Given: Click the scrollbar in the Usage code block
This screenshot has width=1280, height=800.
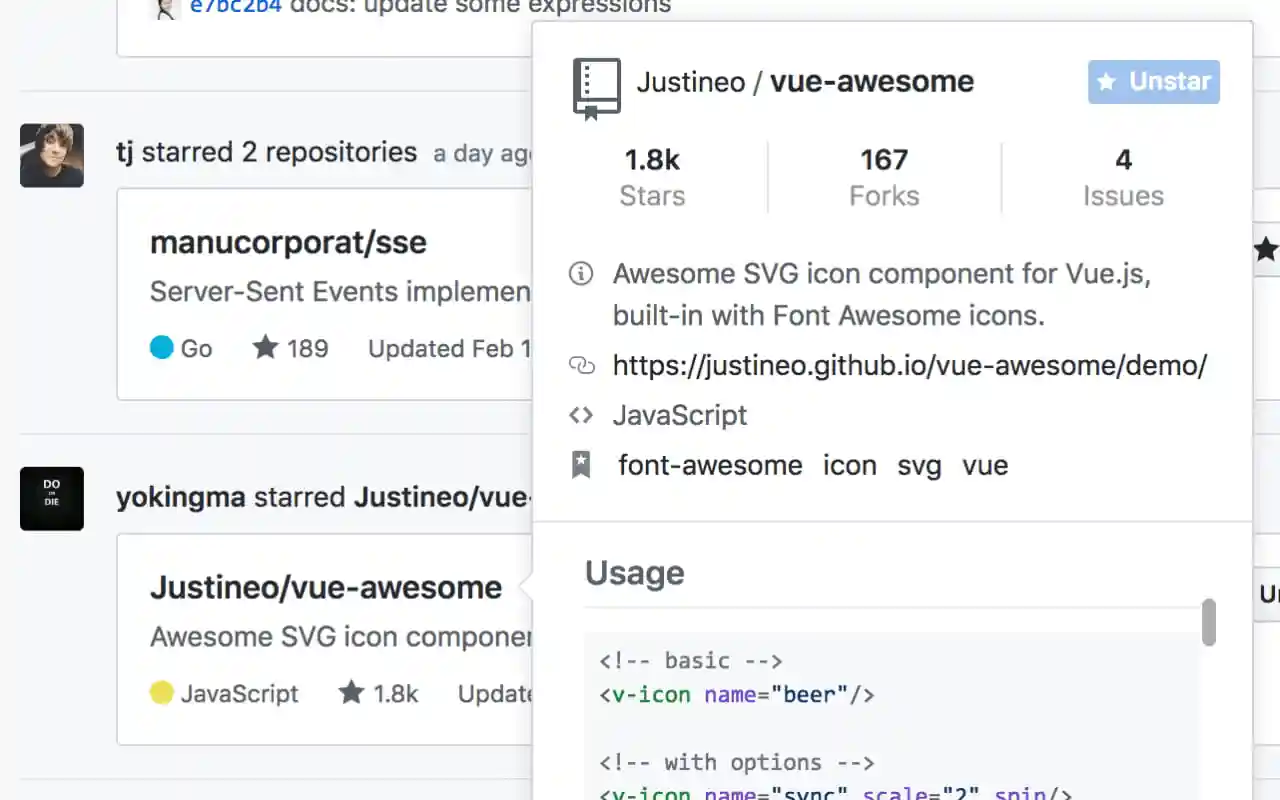Looking at the screenshot, I should pyautogui.click(x=1208, y=620).
